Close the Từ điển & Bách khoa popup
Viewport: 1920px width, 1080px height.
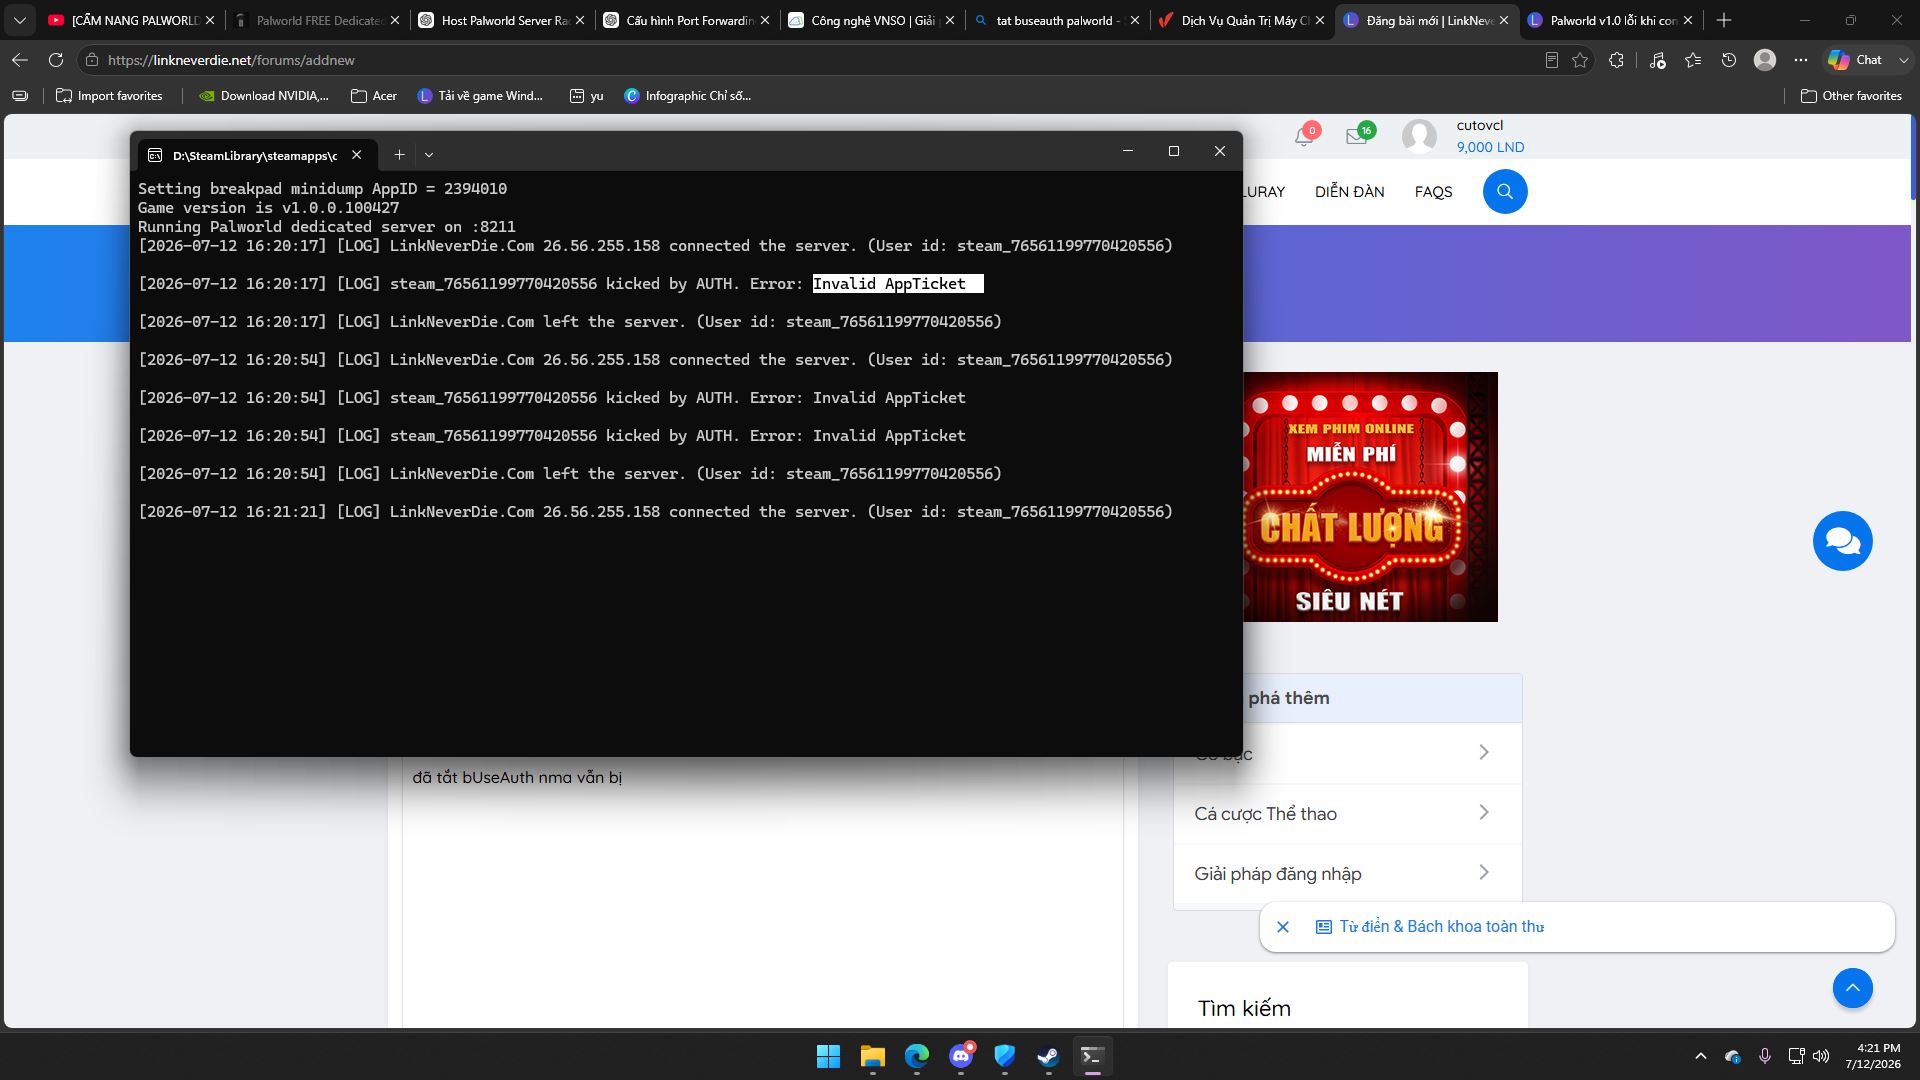tap(1283, 927)
